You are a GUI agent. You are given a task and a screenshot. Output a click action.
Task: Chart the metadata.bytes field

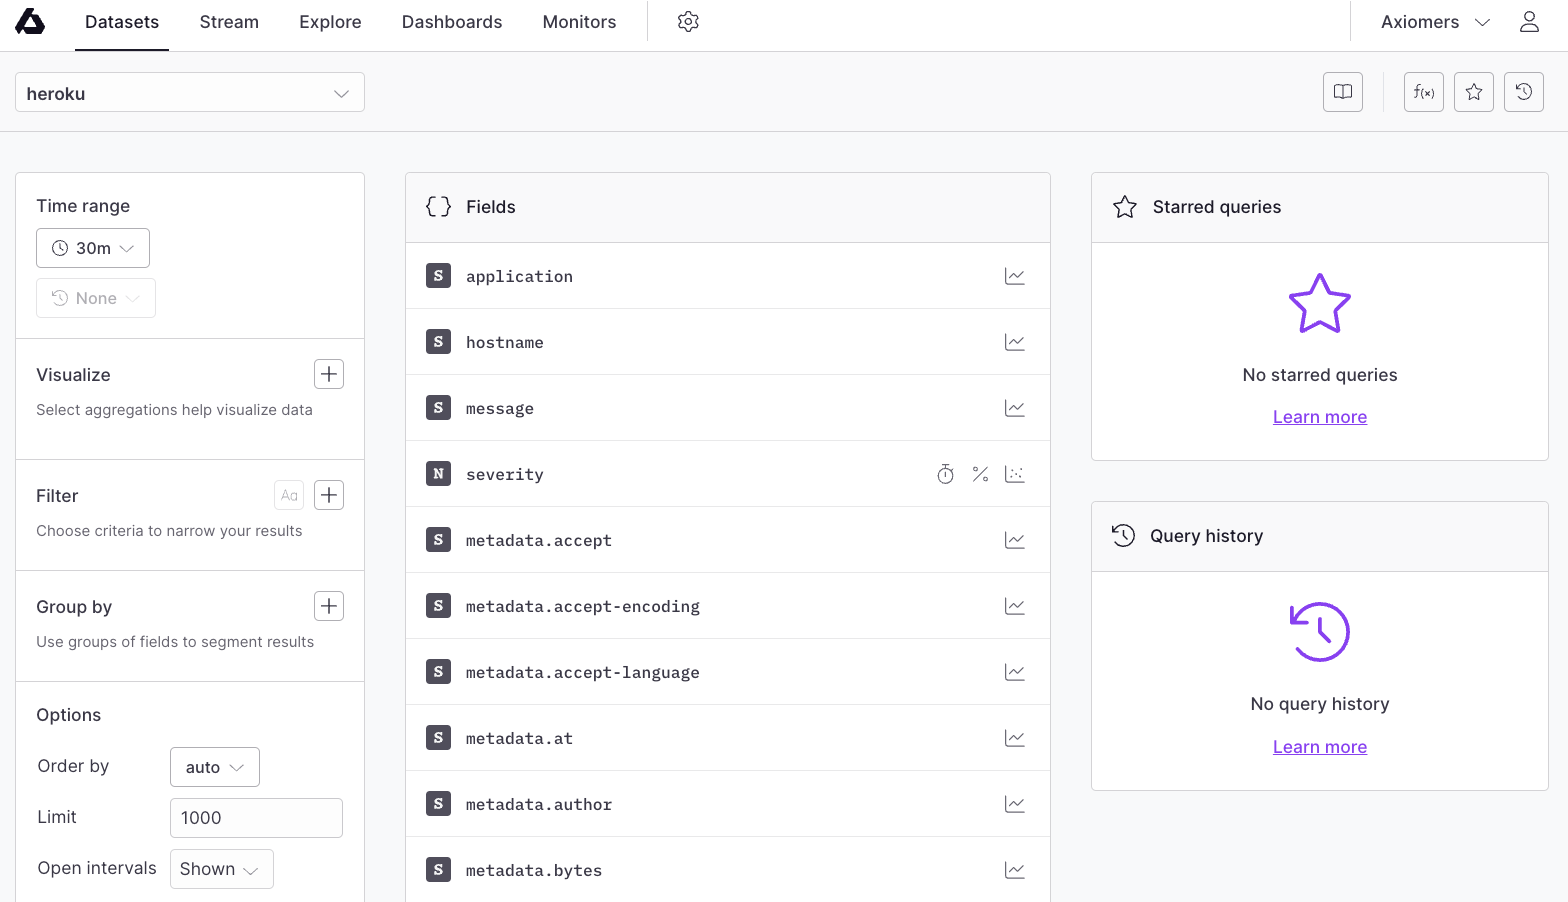1015,870
